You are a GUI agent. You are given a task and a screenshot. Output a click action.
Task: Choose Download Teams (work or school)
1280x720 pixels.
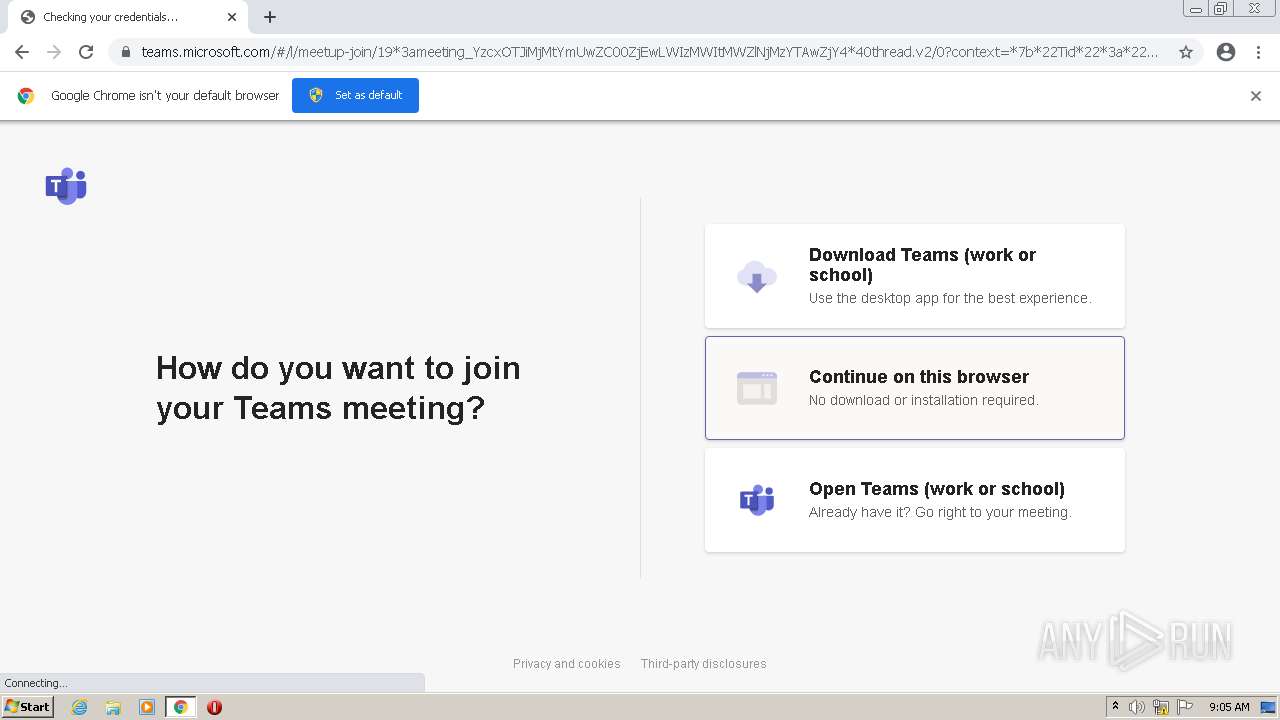tap(915, 276)
